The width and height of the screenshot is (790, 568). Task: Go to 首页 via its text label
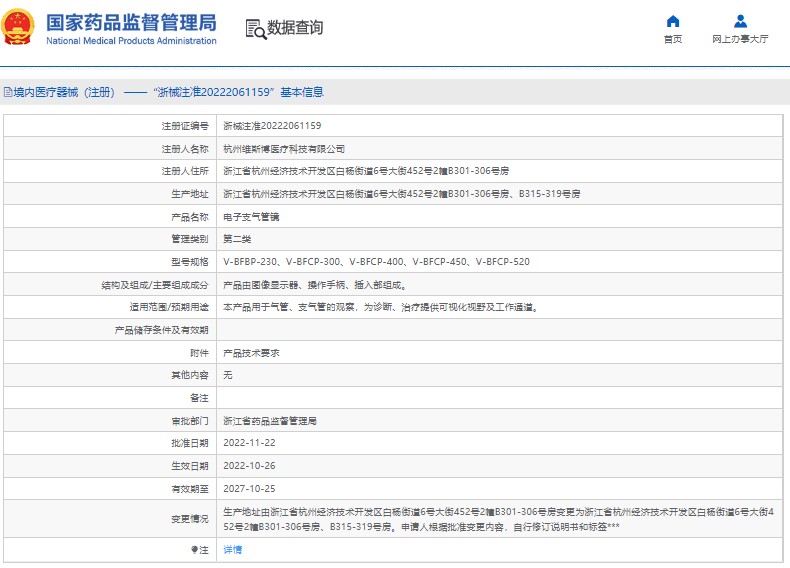[673, 40]
